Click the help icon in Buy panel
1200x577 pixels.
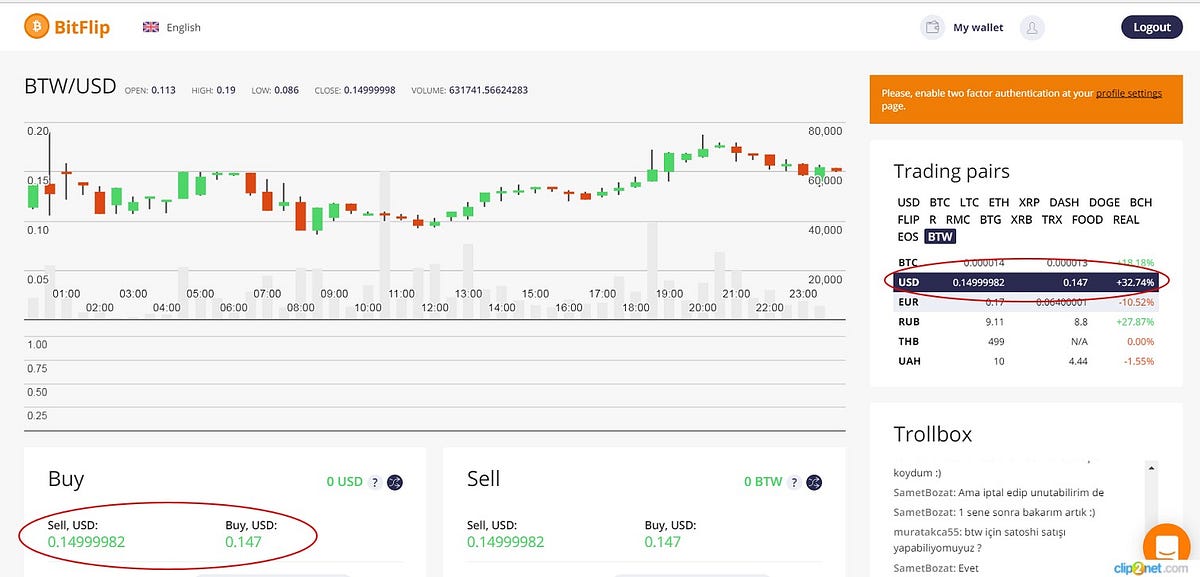(375, 482)
